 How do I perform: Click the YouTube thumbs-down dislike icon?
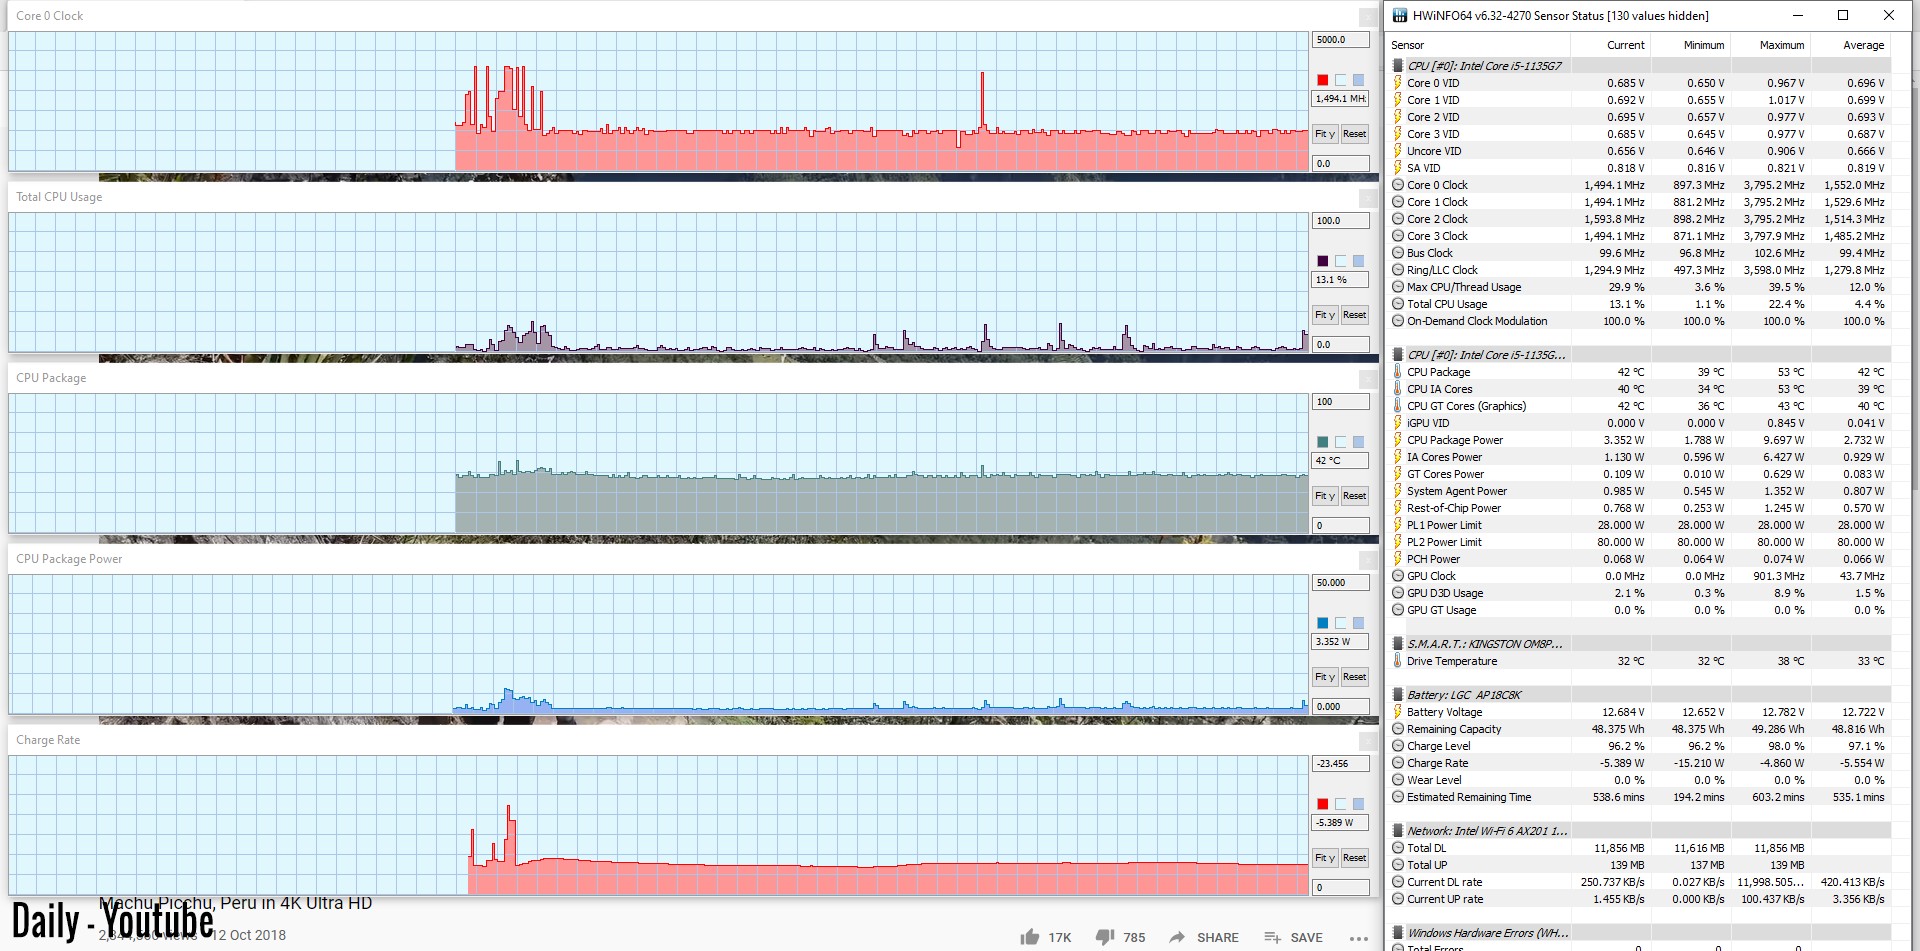1104,937
